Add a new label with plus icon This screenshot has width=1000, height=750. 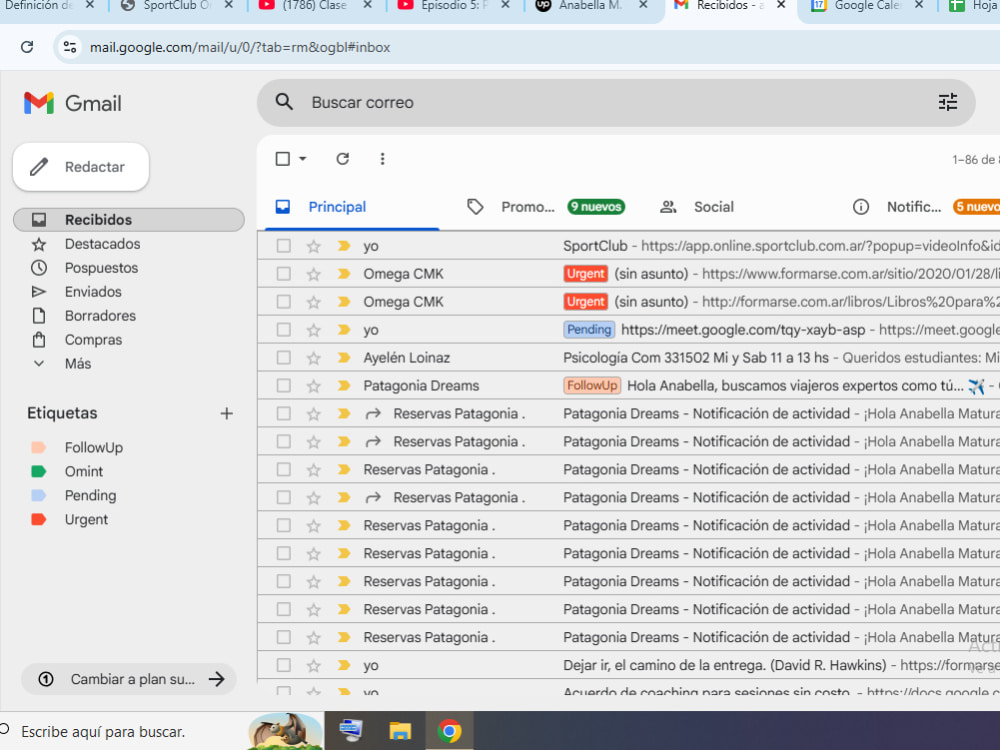point(226,413)
